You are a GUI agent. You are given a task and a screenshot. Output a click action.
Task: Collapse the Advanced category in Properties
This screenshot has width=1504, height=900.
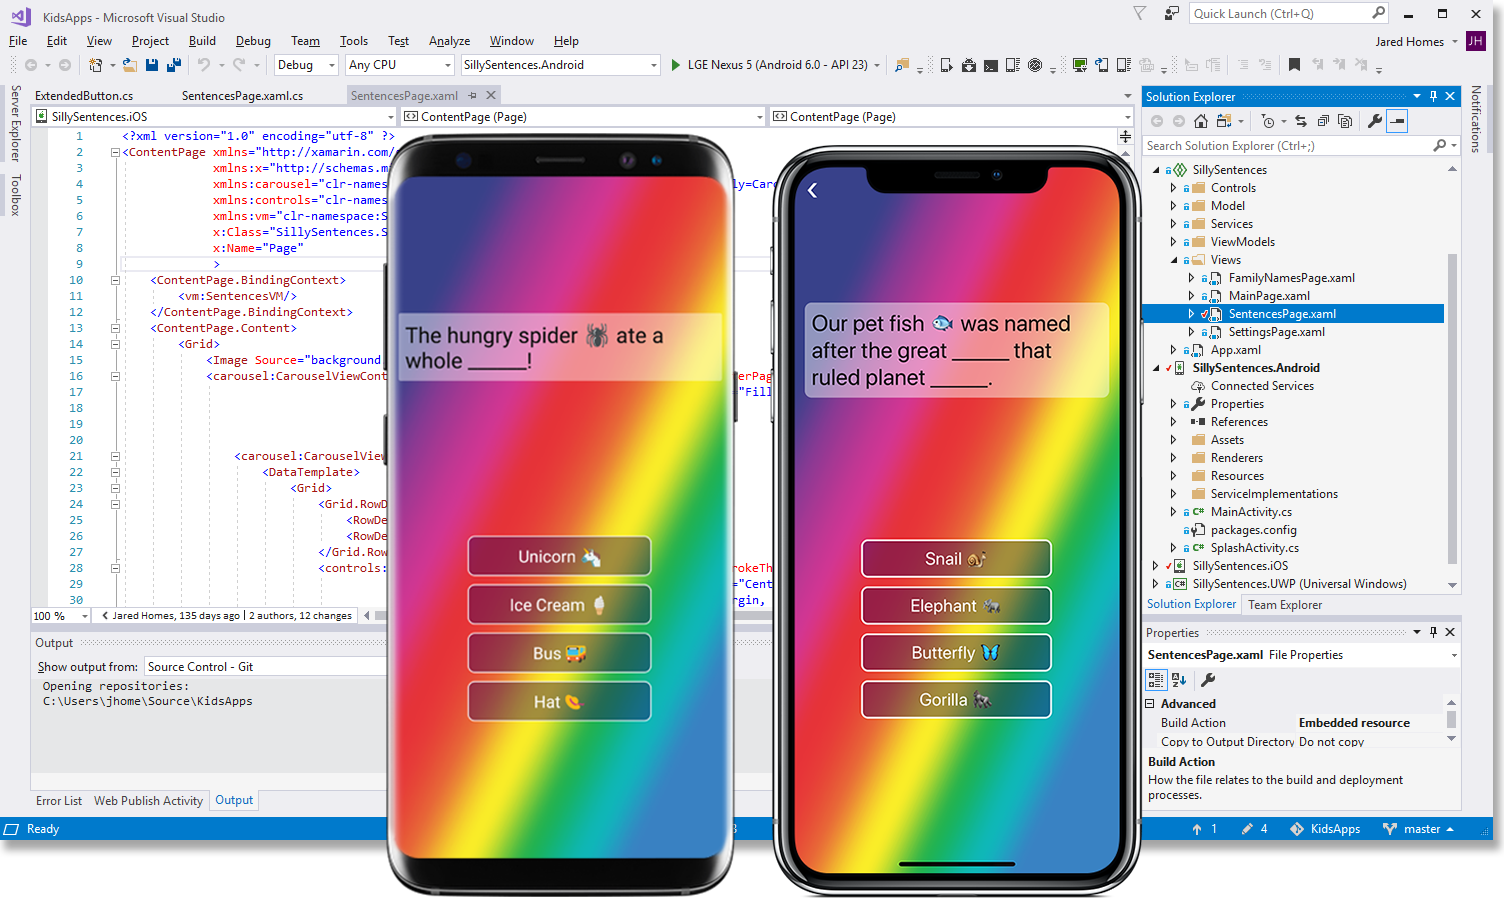1150,704
